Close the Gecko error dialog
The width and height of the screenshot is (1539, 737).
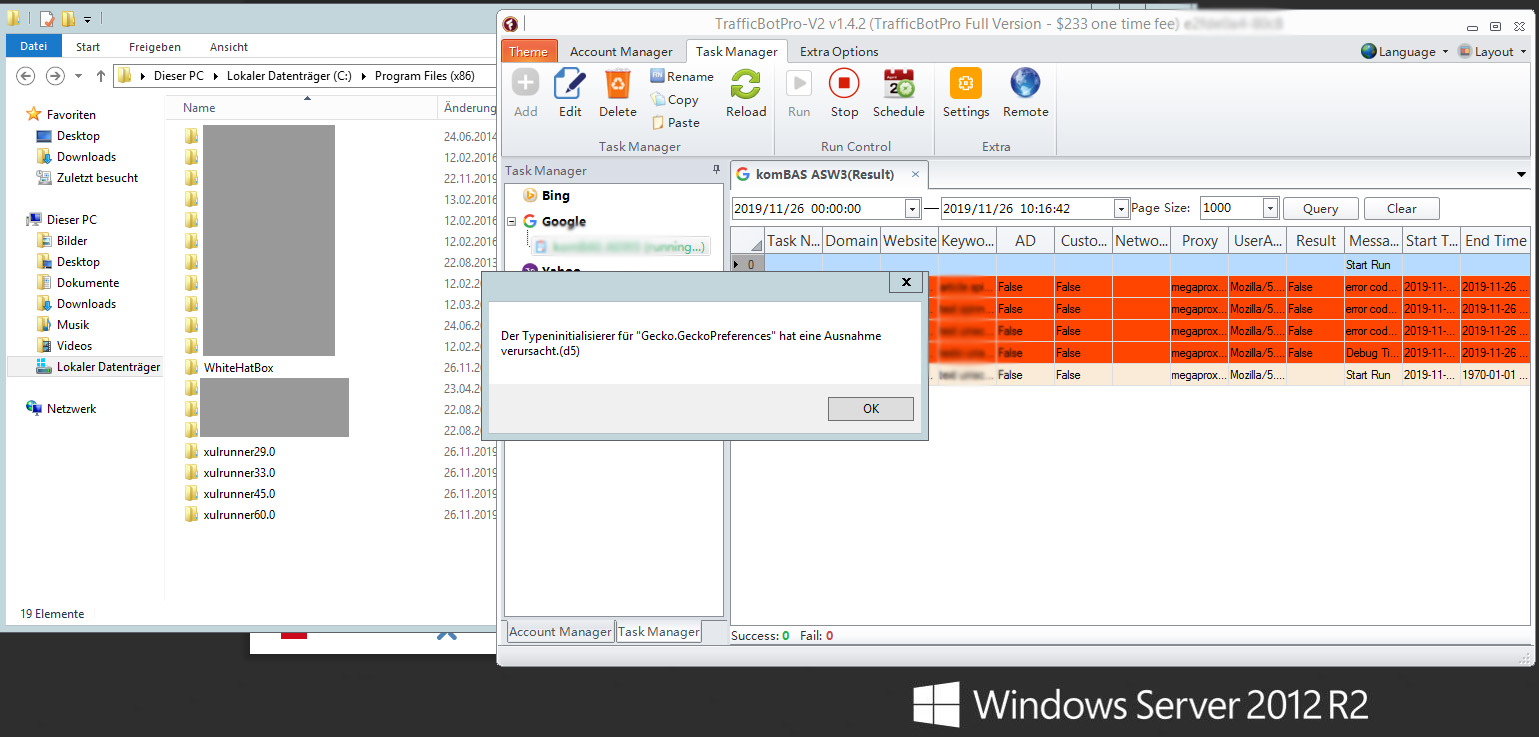pos(906,283)
